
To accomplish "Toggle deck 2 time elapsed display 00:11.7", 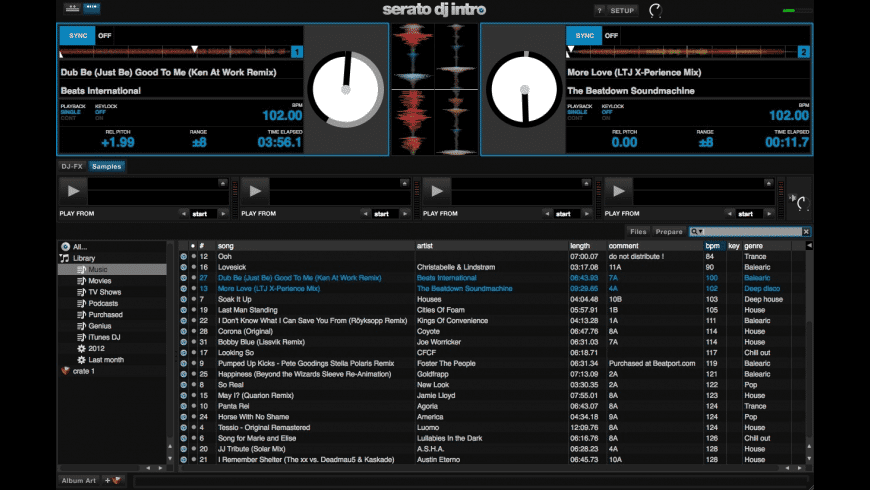I will (787, 143).
